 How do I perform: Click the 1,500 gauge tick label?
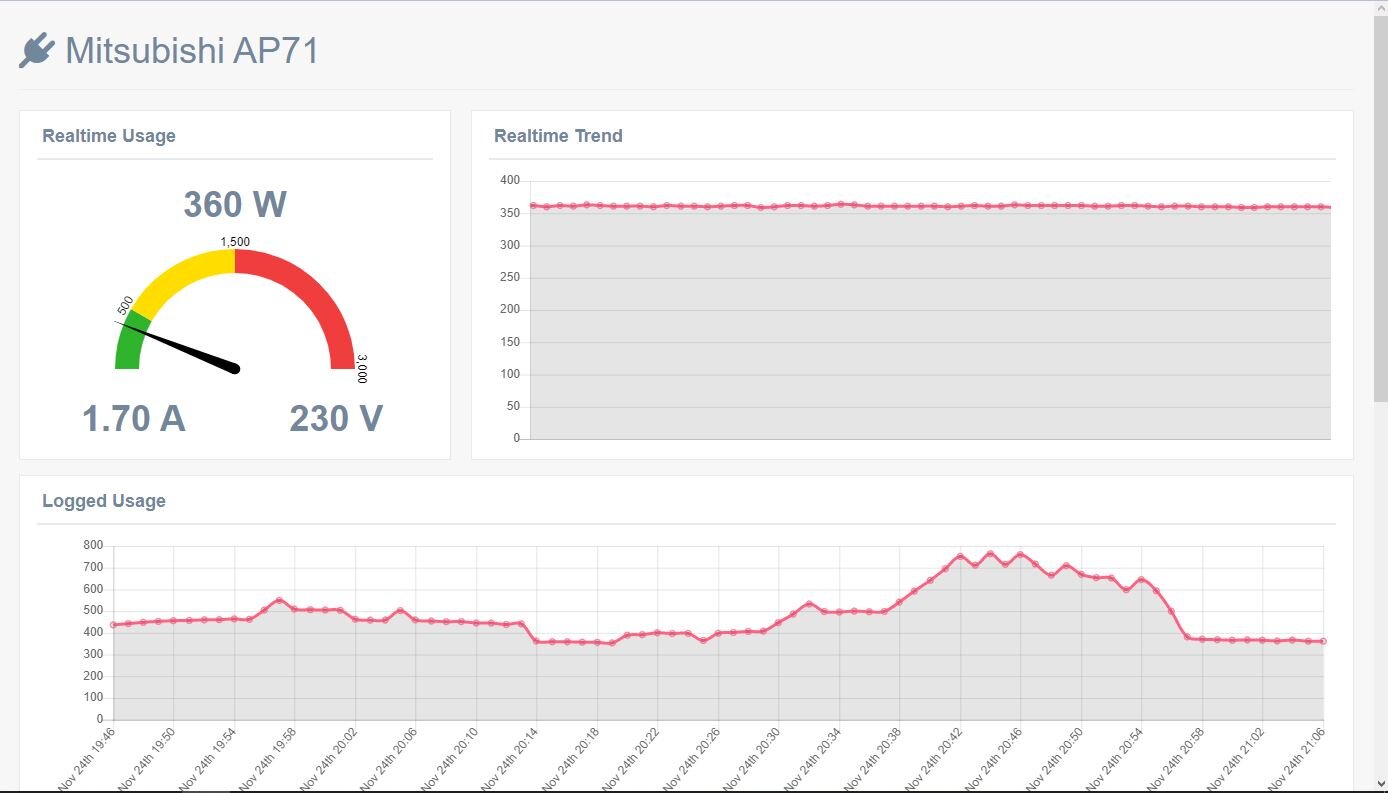(x=235, y=242)
